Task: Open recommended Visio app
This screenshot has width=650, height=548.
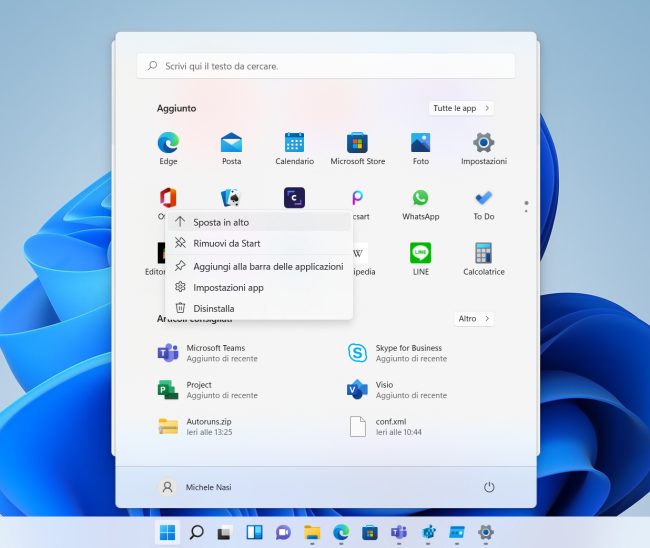Action: pyautogui.click(x=397, y=390)
